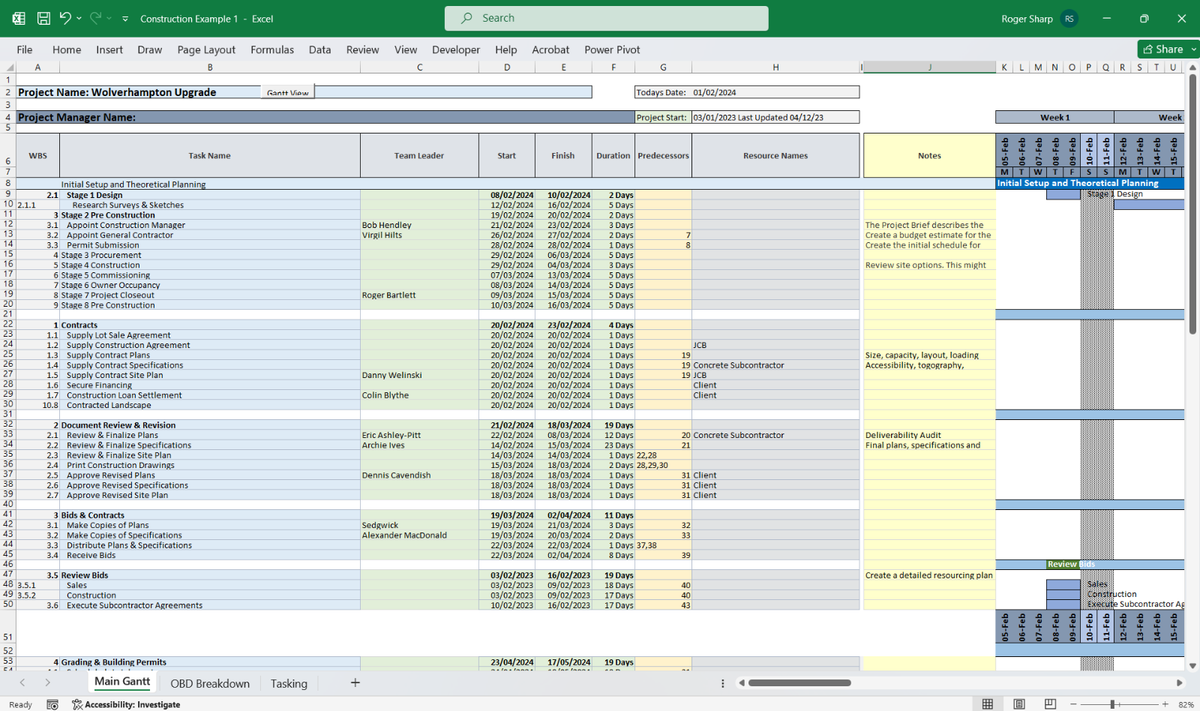This screenshot has width=1200, height=711.
Task: Click the Share button
Action: (x=1164, y=48)
